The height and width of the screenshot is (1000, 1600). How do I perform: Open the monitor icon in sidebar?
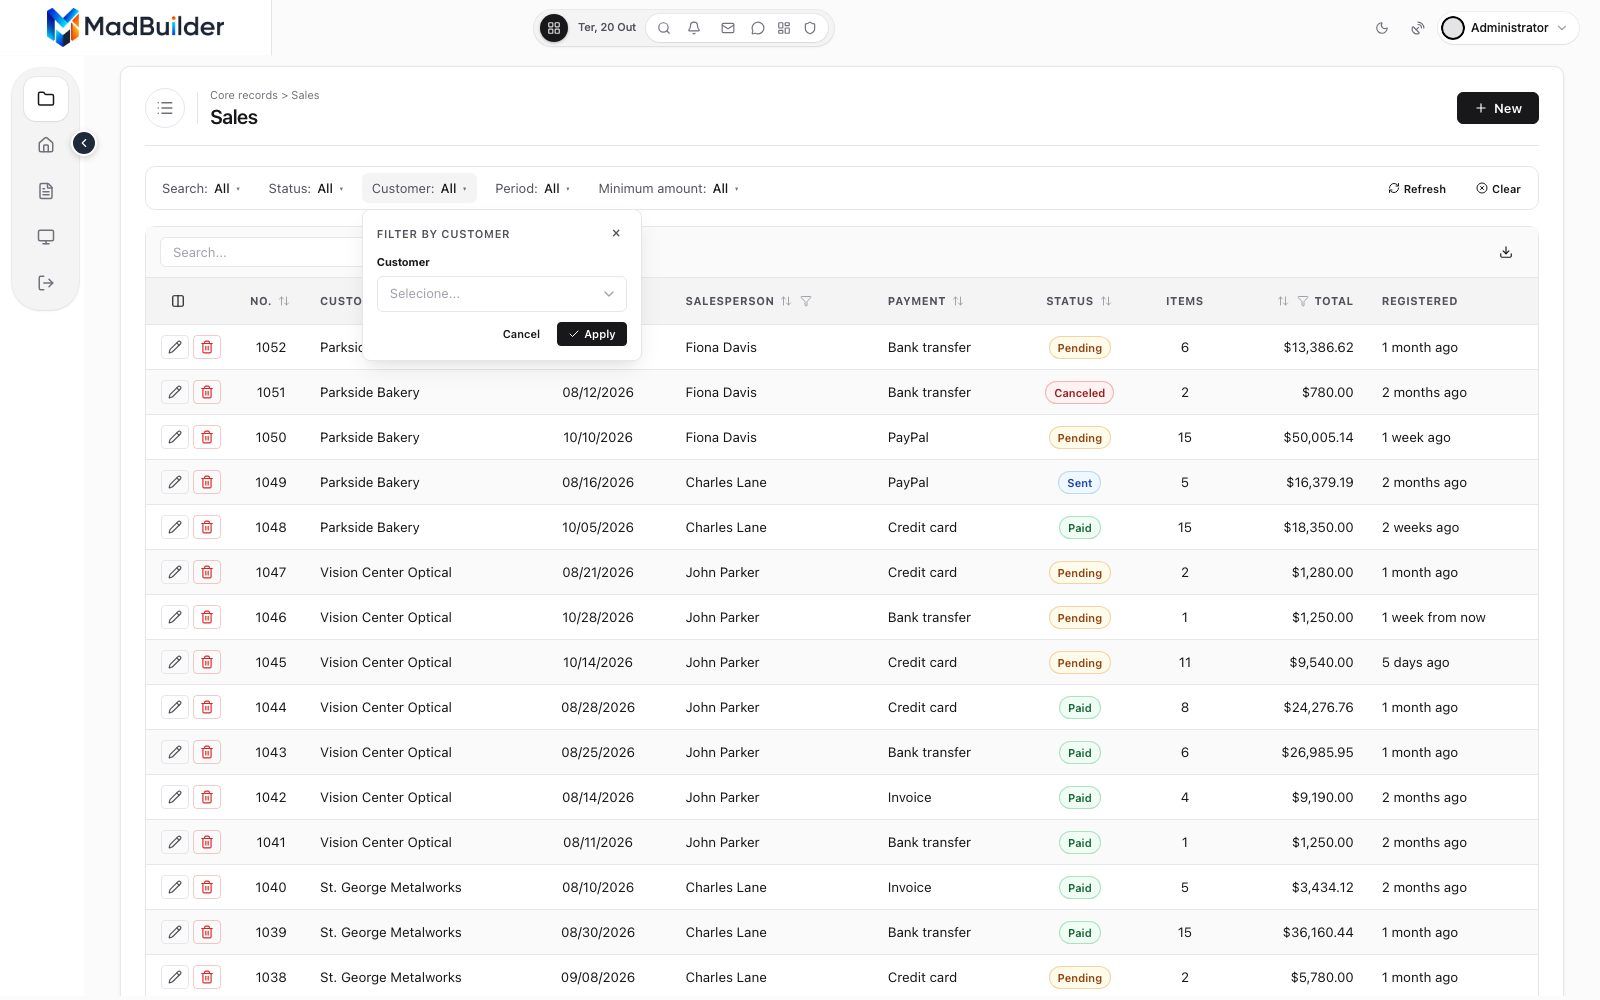tap(46, 237)
